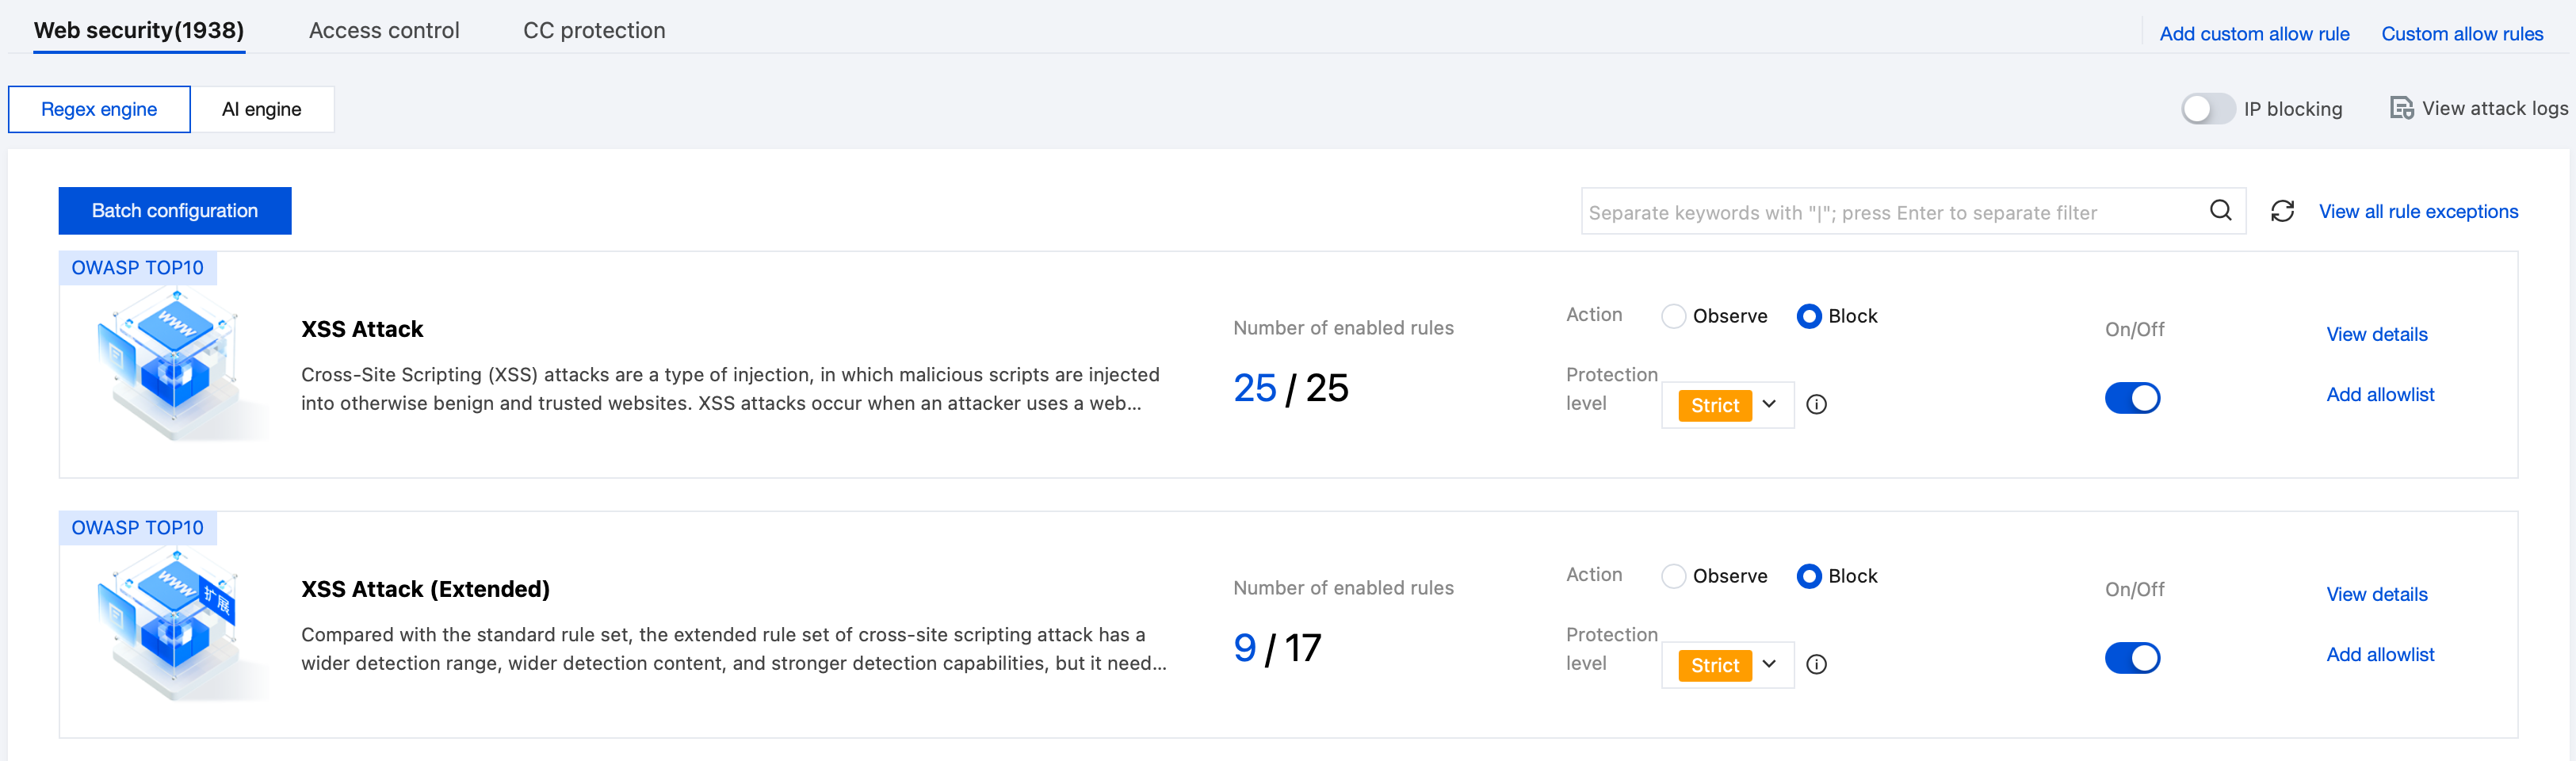Open XSS Attack protection level dropdown

point(1728,405)
